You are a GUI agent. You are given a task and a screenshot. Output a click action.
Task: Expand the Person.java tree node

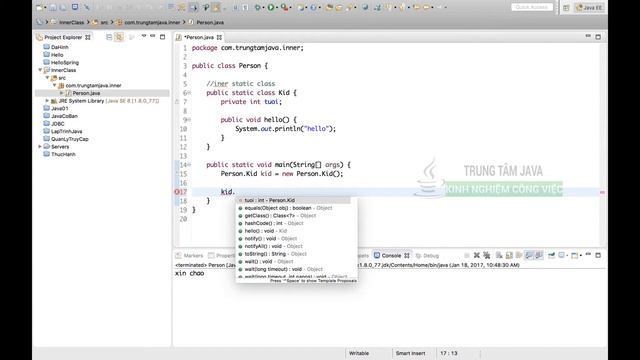click(x=62, y=93)
